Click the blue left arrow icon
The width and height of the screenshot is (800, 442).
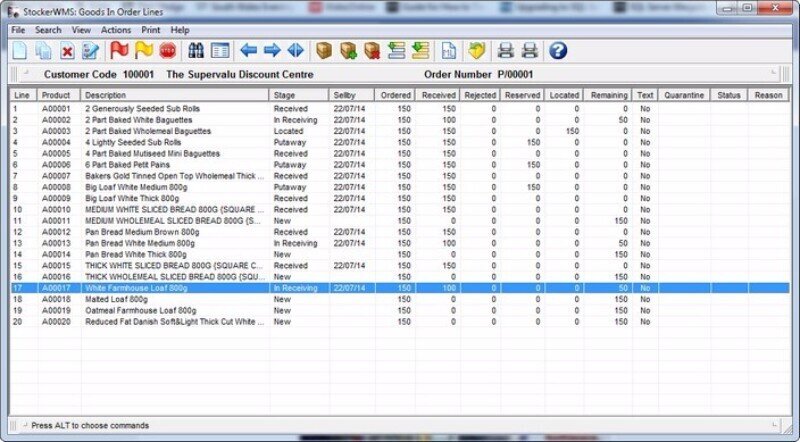pyautogui.click(x=249, y=51)
